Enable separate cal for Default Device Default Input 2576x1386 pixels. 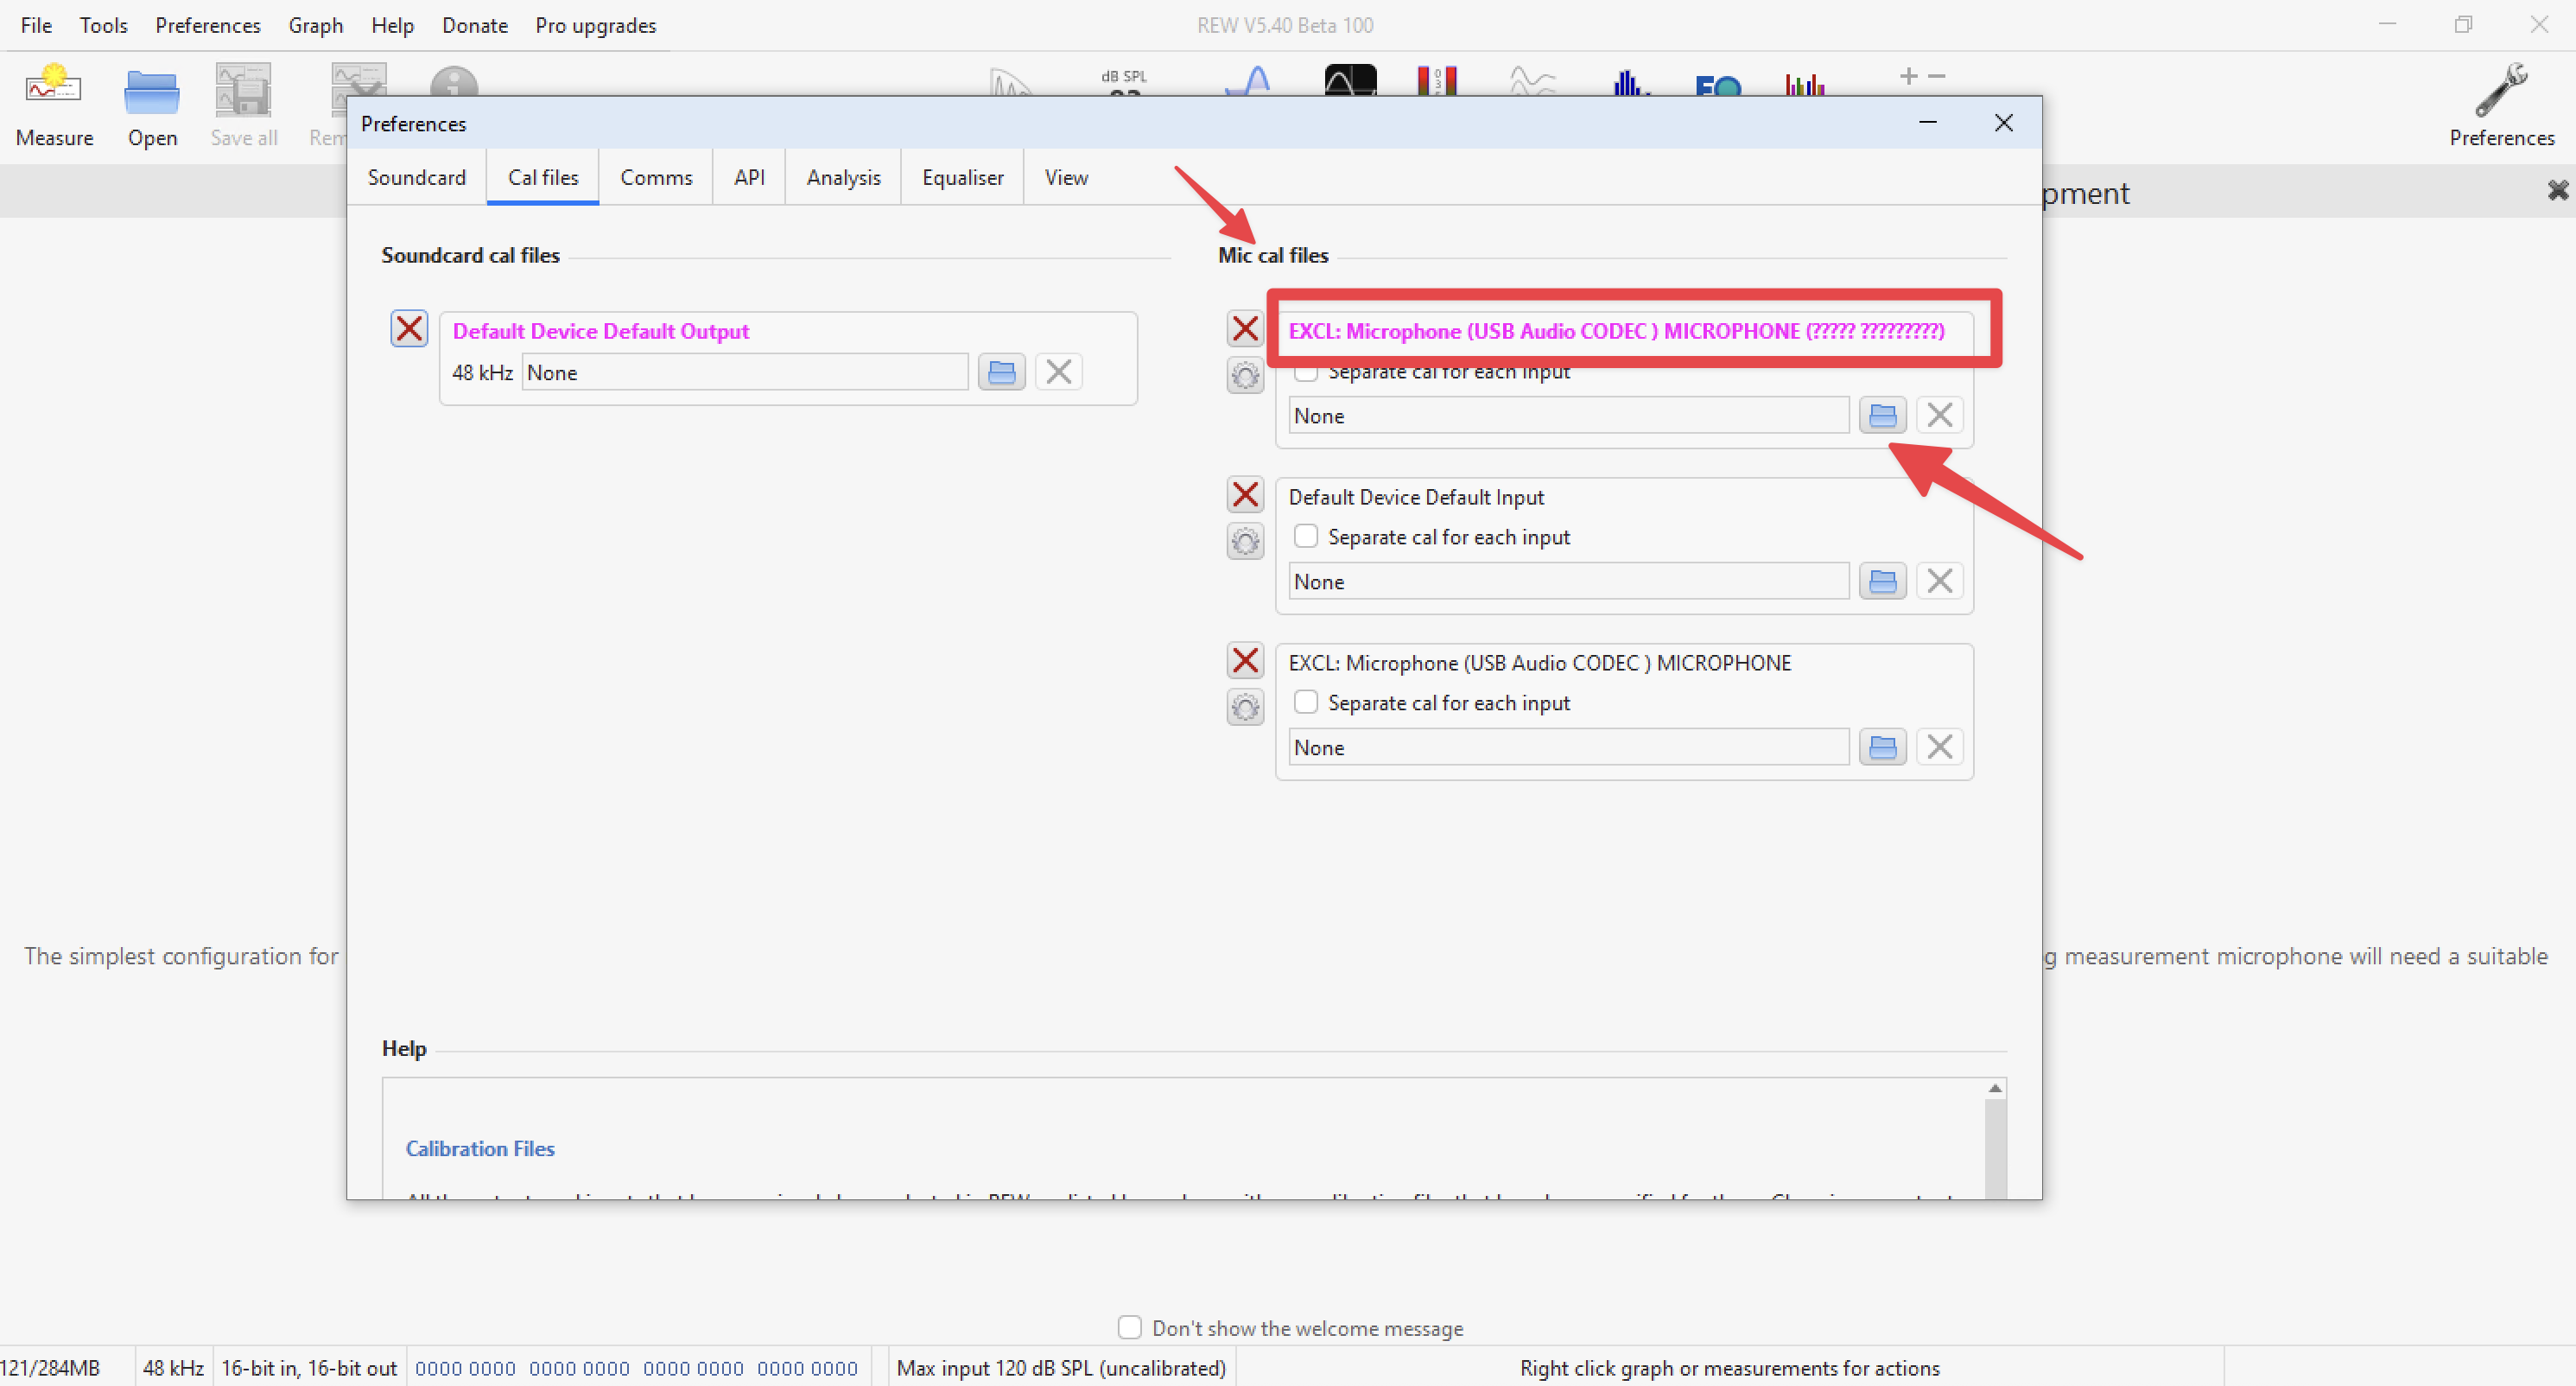tap(1305, 536)
